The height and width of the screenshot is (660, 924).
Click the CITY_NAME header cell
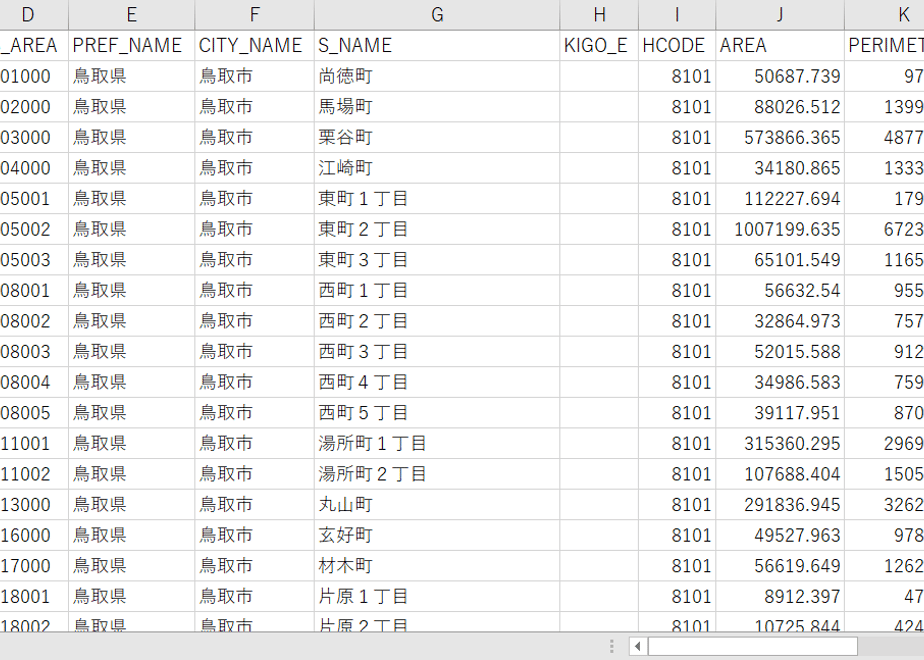[x=254, y=45]
